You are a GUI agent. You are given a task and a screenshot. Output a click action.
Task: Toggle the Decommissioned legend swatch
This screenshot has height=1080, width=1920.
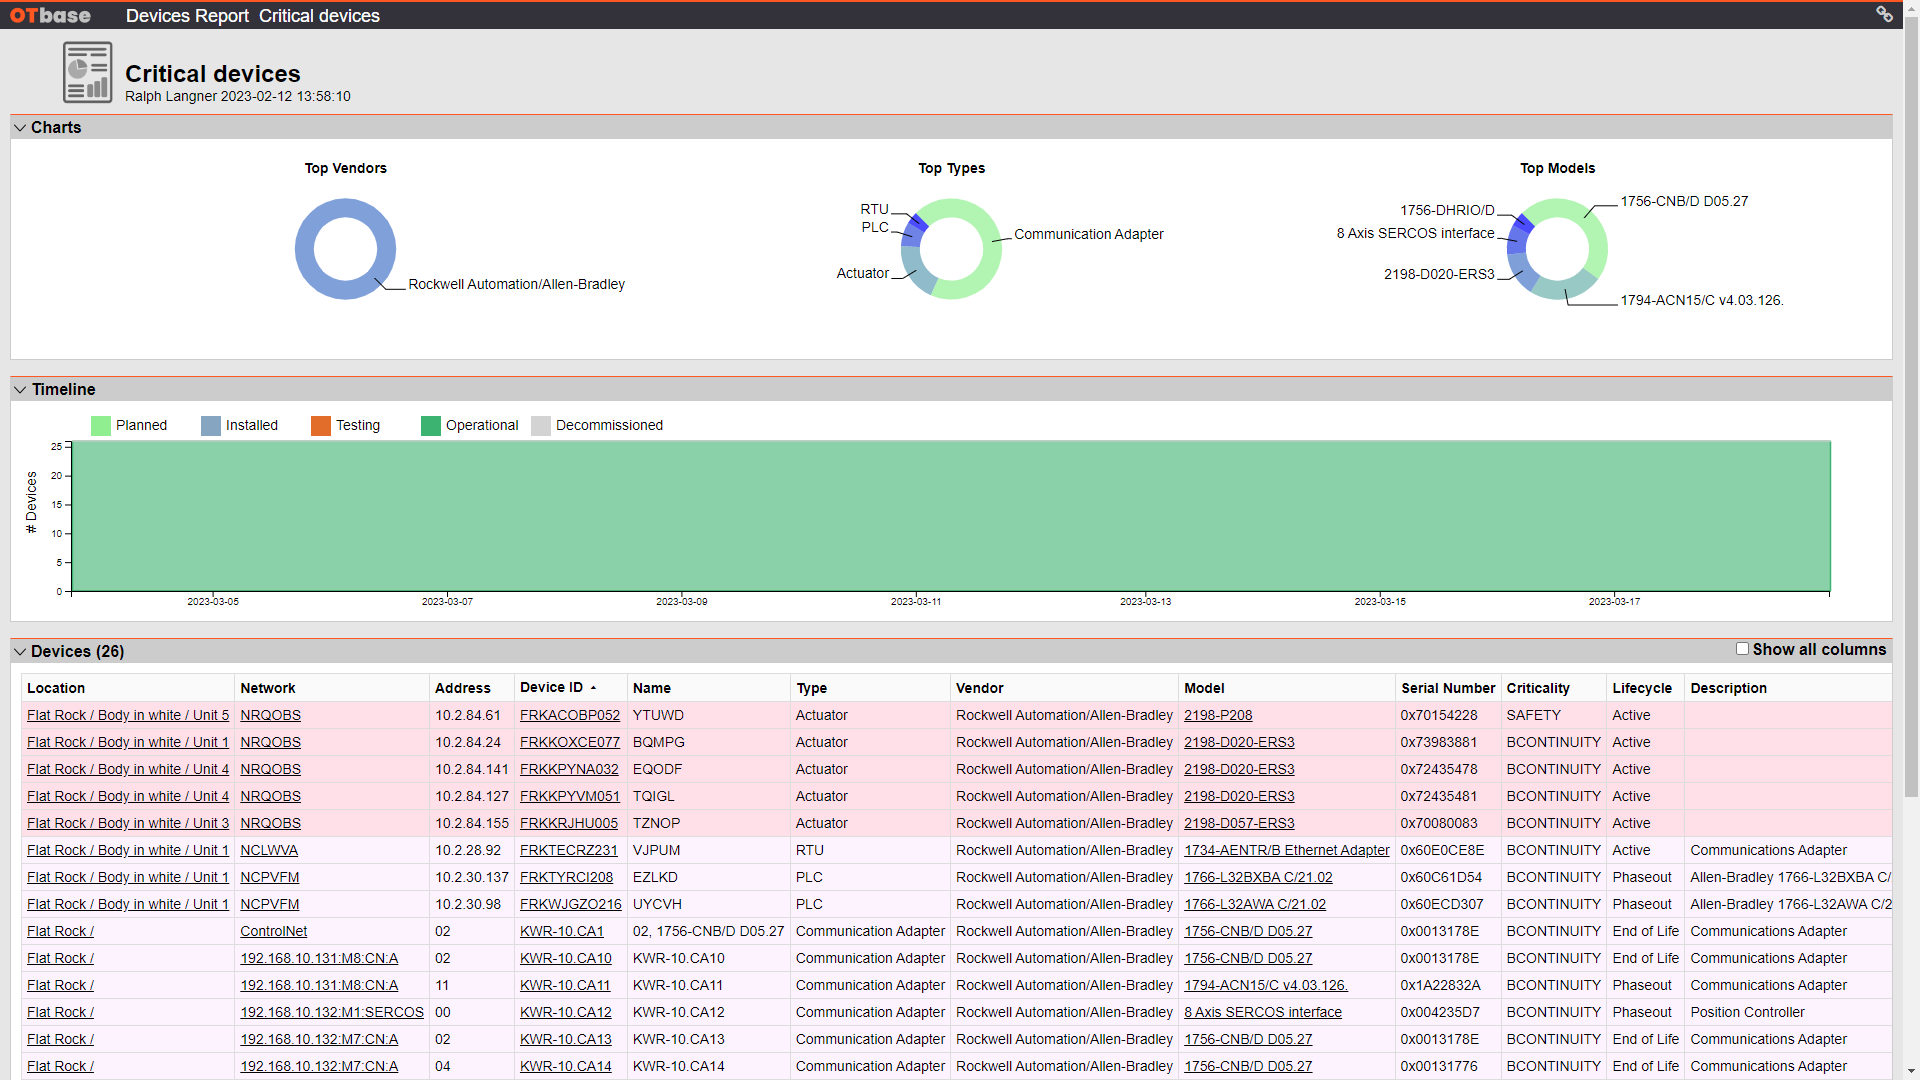[541, 426]
